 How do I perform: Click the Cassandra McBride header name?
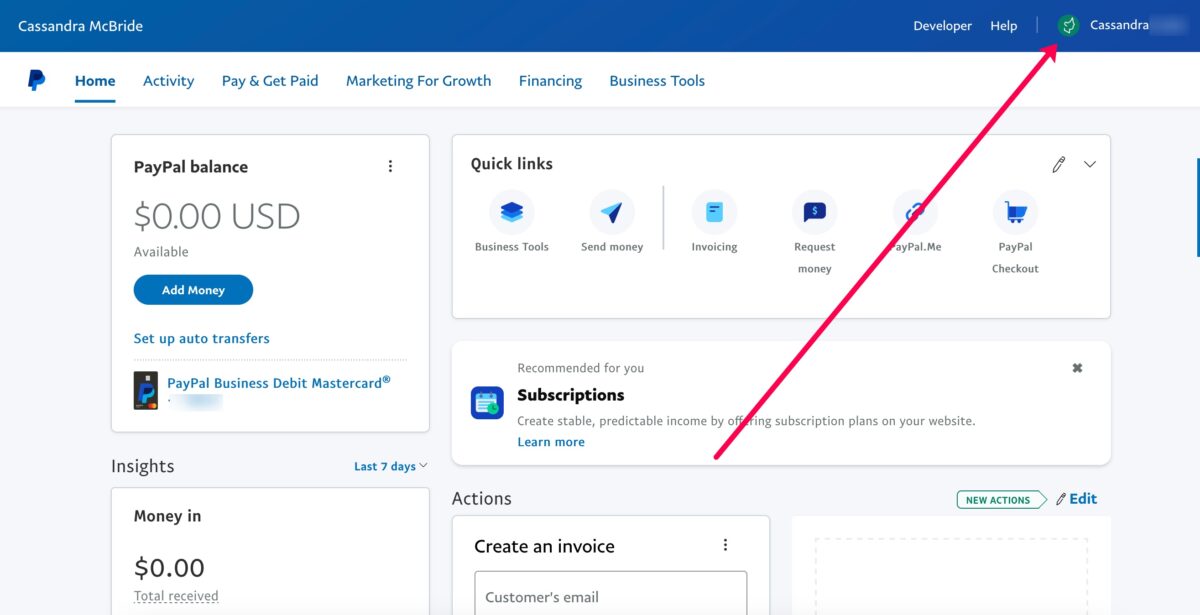pyautogui.click(x=80, y=26)
